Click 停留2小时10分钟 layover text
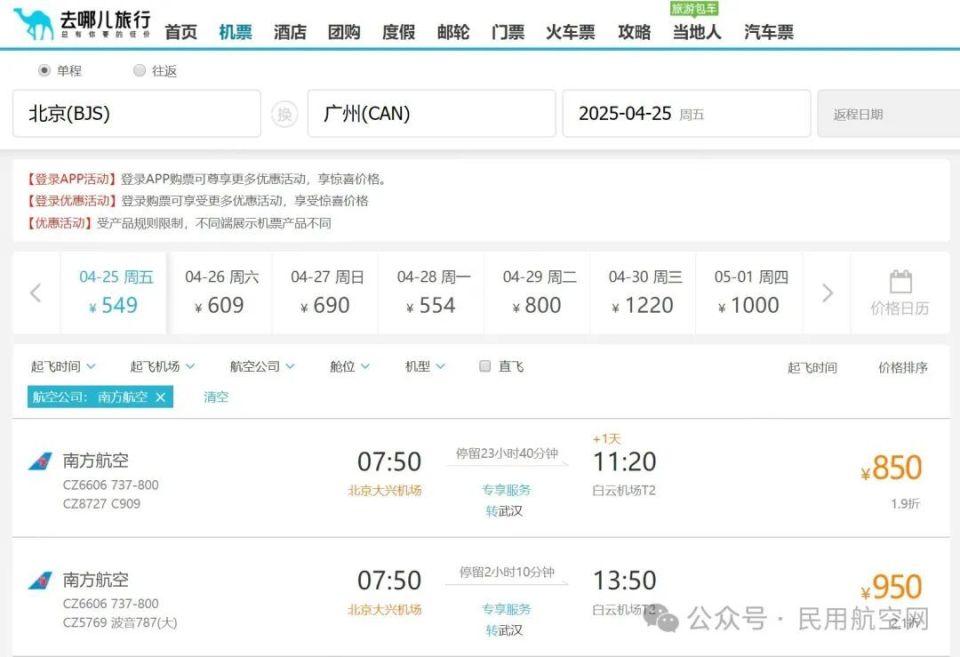 (507, 573)
